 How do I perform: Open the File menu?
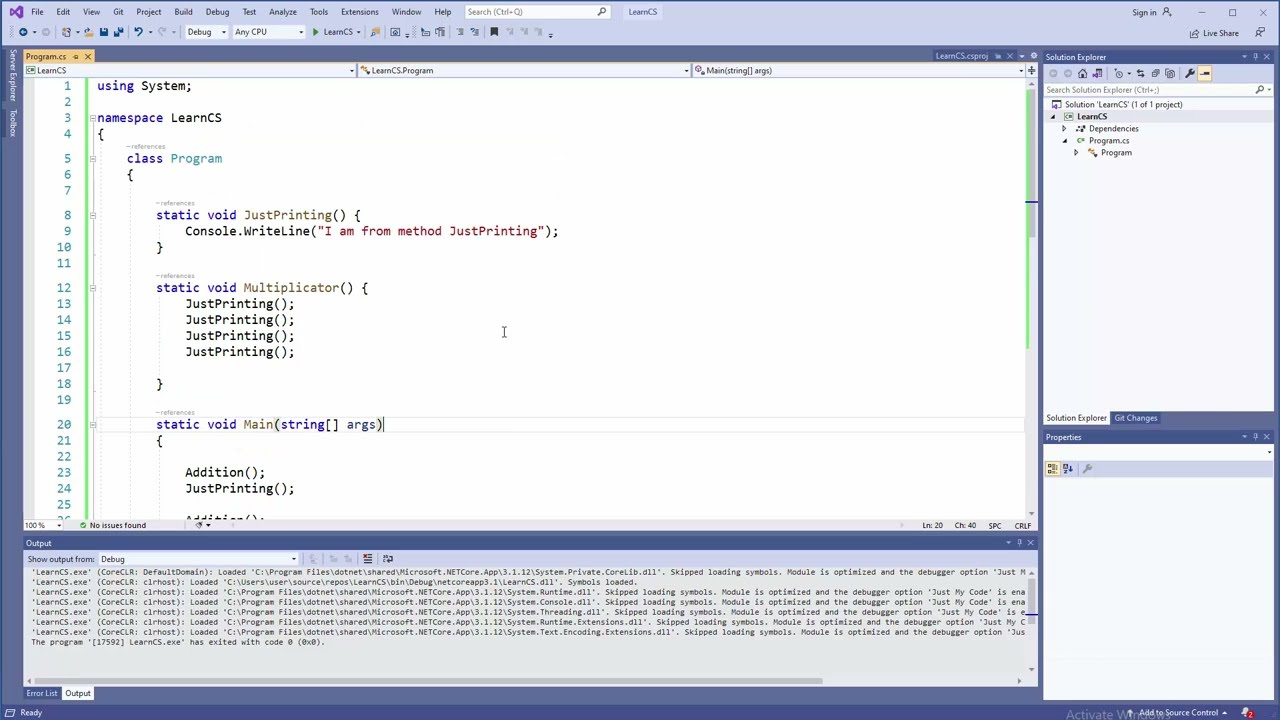pyautogui.click(x=37, y=12)
